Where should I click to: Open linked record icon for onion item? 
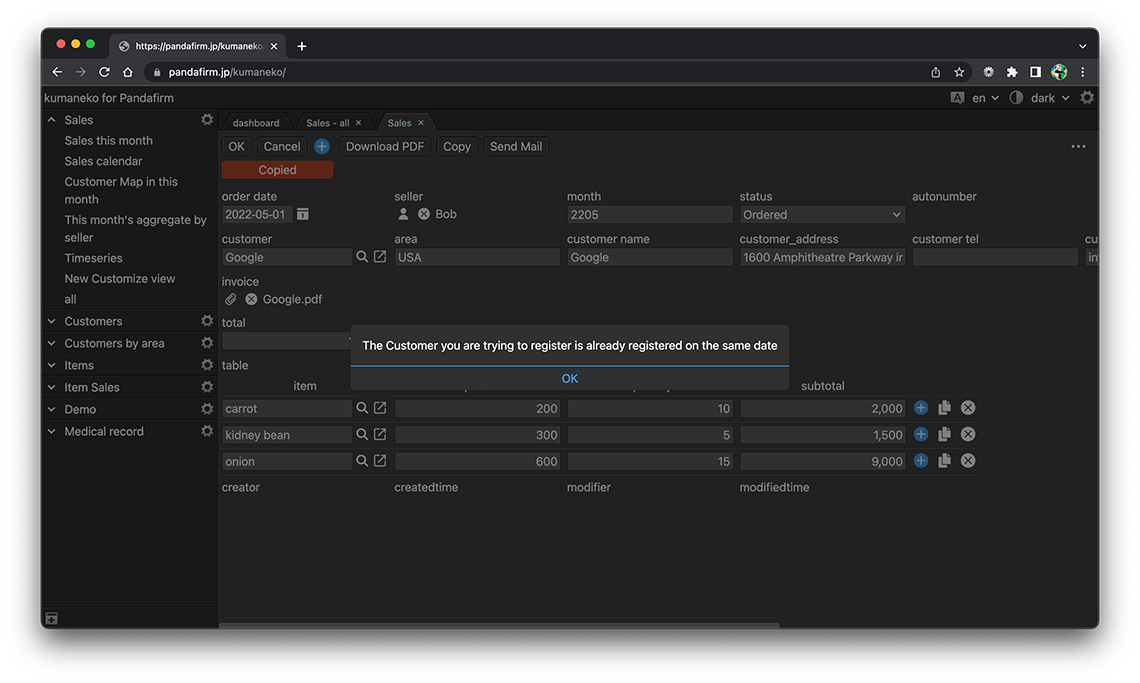click(x=380, y=461)
